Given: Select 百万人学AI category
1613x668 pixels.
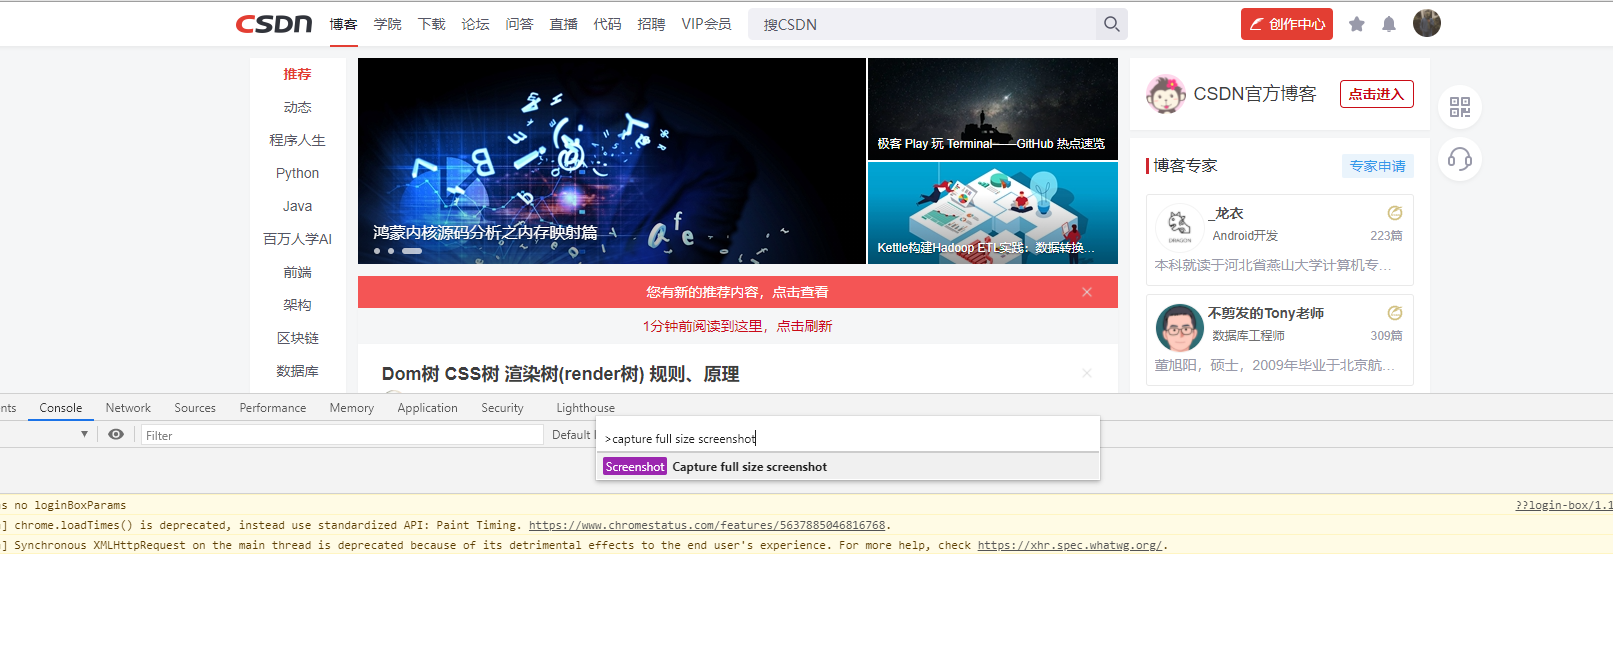Looking at the screenshot, I should coord(297,239).
